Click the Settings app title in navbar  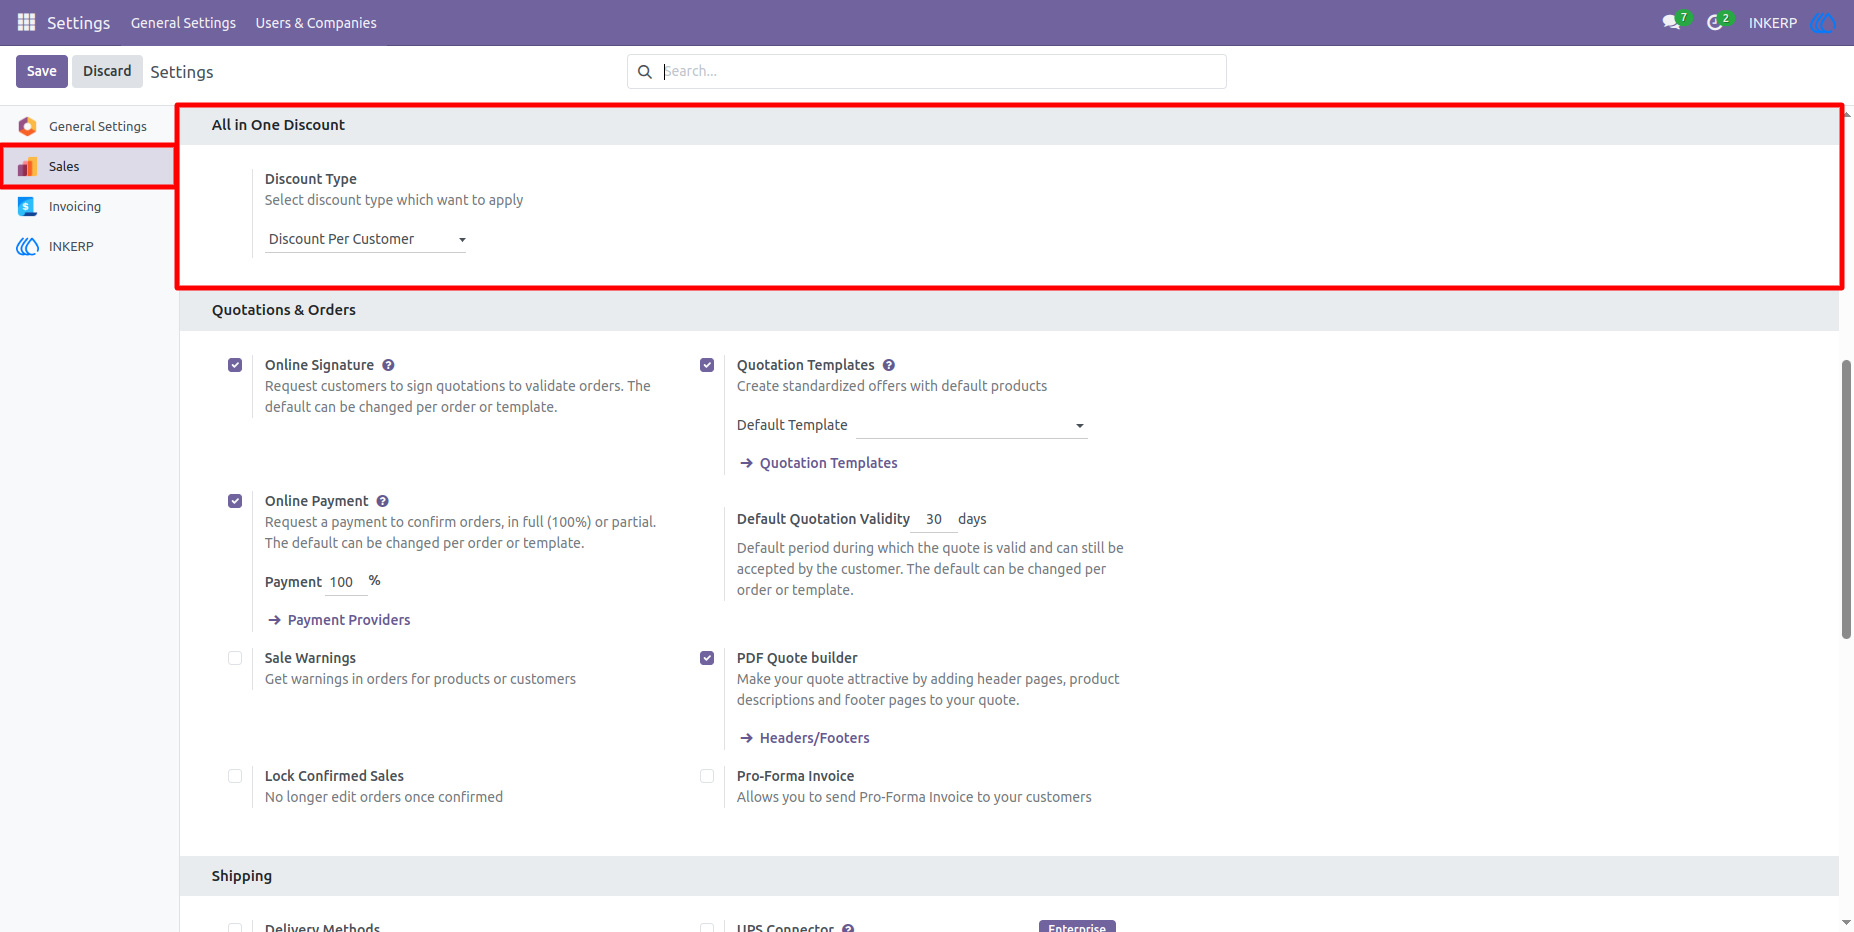[78, 22]
